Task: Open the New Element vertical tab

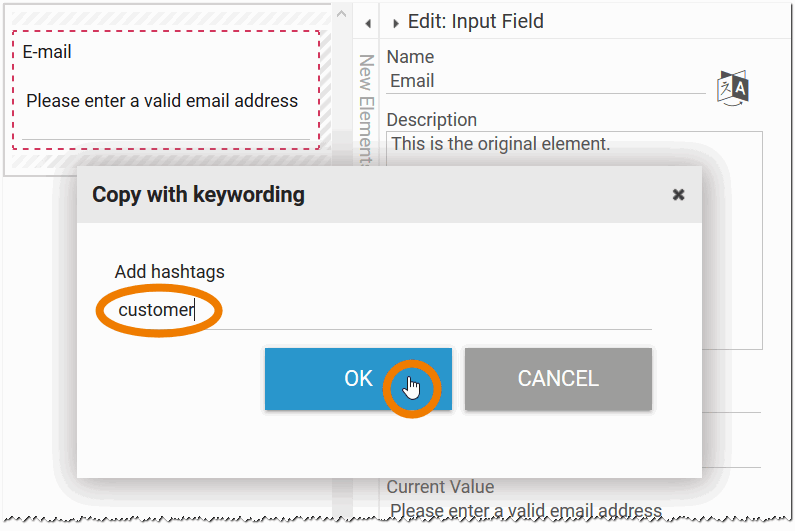Action: tap(365, 108)
